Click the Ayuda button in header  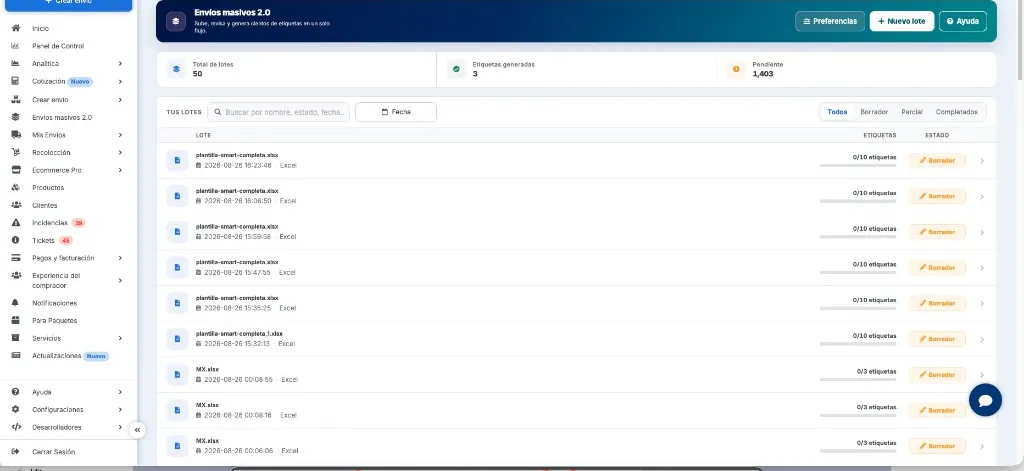(x=963, y=21)
